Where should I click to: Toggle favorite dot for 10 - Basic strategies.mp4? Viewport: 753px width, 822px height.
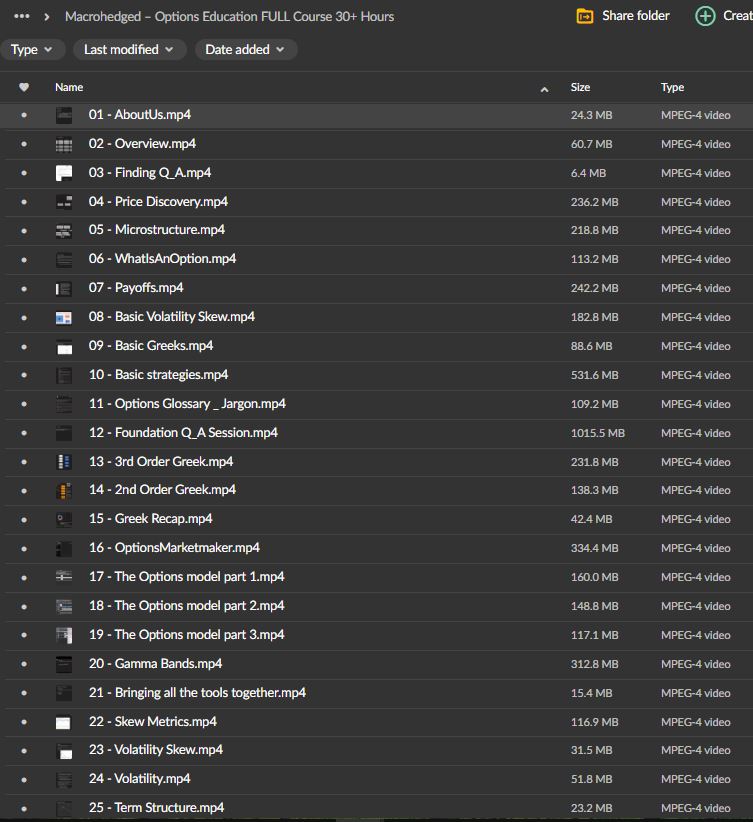[x=24, y=376]
